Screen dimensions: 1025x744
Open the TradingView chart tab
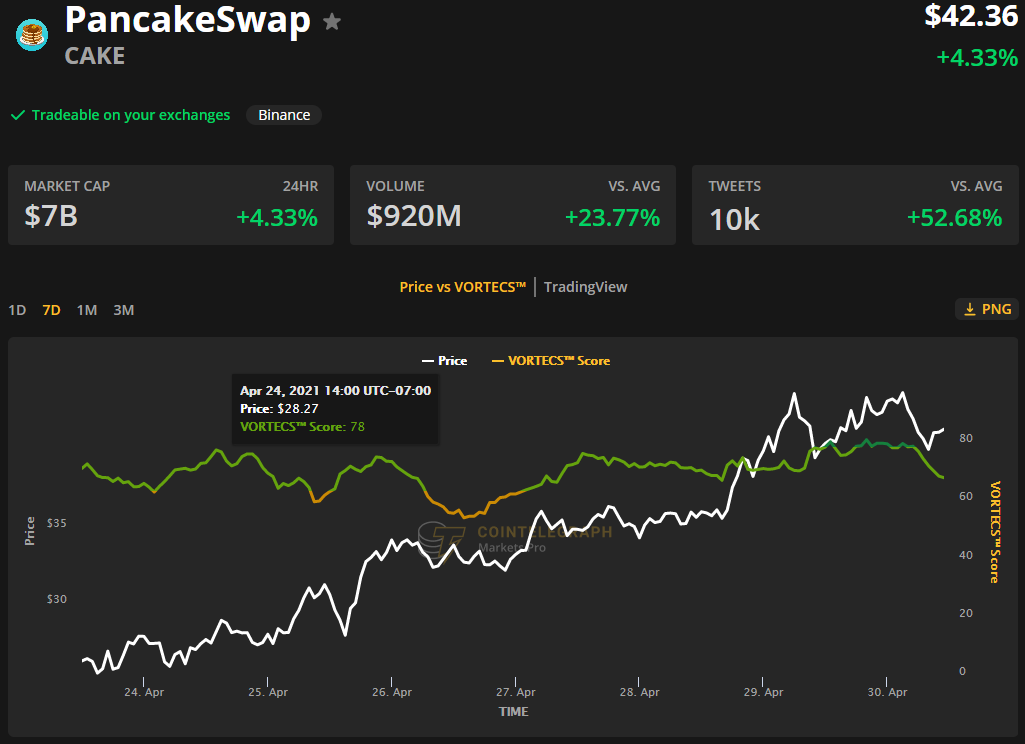click(x=585, y=287)
